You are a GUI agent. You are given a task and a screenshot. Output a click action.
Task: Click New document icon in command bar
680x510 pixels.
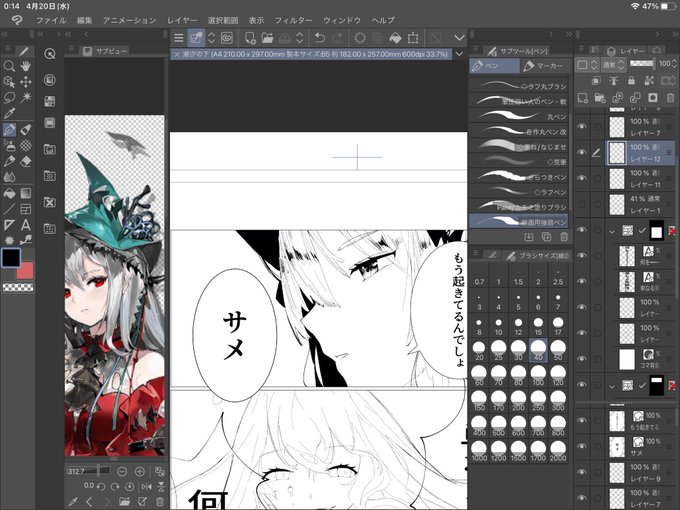(x=250, y=38)
